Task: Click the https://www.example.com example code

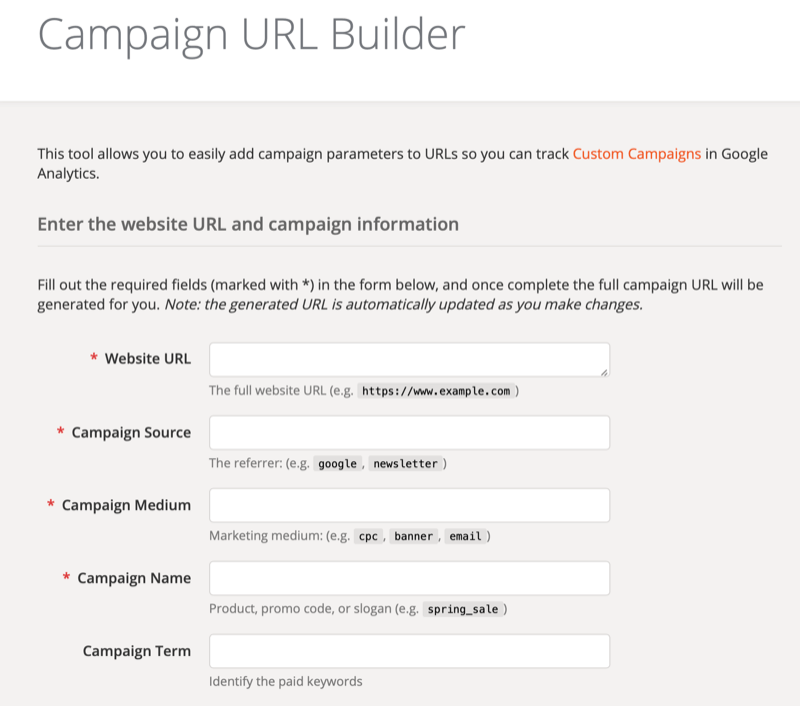Action: click(x=438, y=391)
